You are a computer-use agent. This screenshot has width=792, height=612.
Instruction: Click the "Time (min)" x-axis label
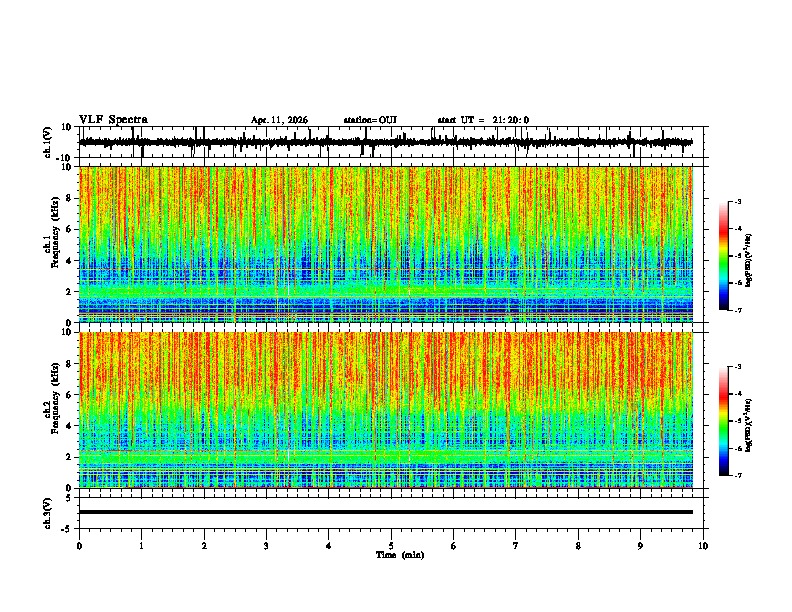tap(400, 555)
